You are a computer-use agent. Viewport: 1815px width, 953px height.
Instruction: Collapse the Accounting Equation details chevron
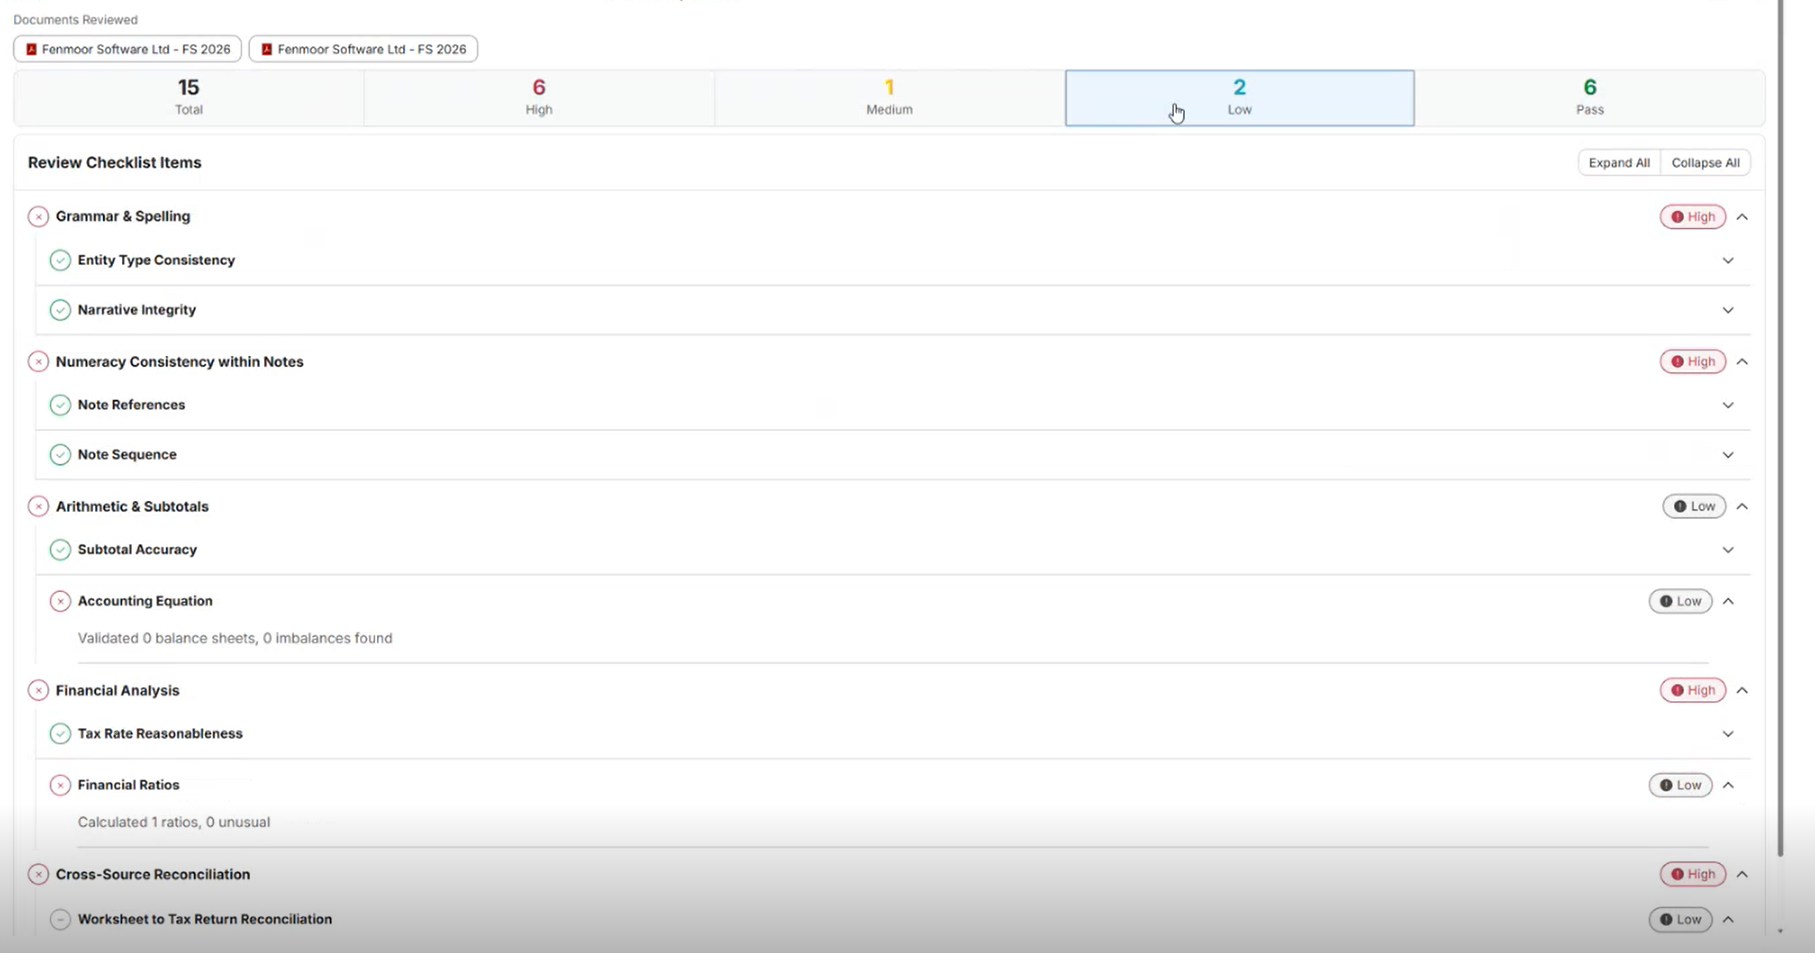(1728, 601)
